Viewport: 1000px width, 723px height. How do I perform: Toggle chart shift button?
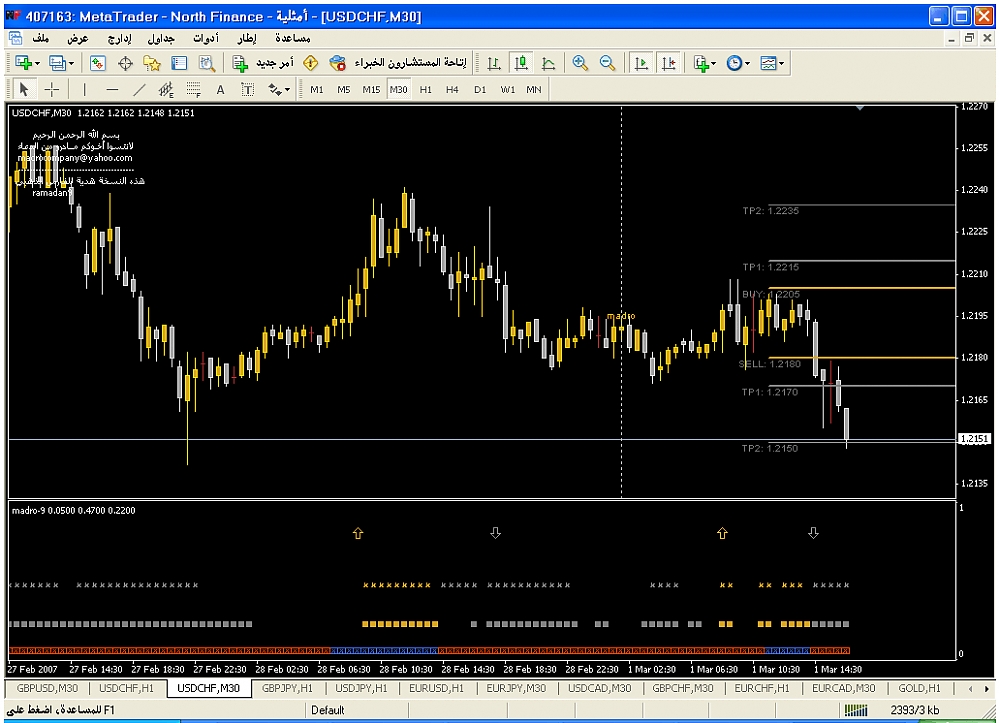pyautogui.click(x=669, y=62)
